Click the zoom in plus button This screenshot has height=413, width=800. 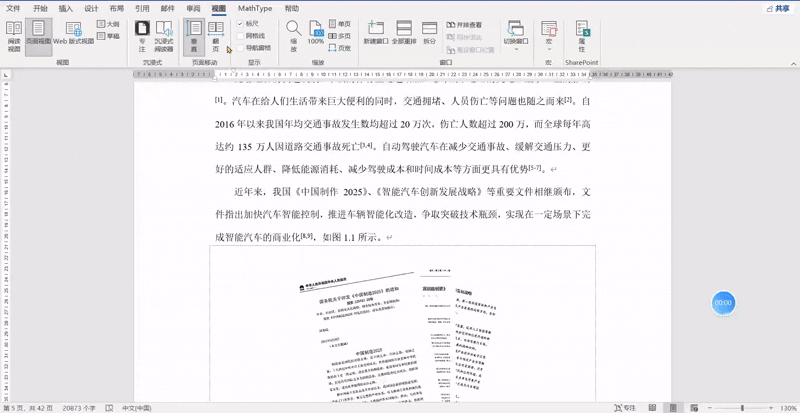click(x=771, y=408)
